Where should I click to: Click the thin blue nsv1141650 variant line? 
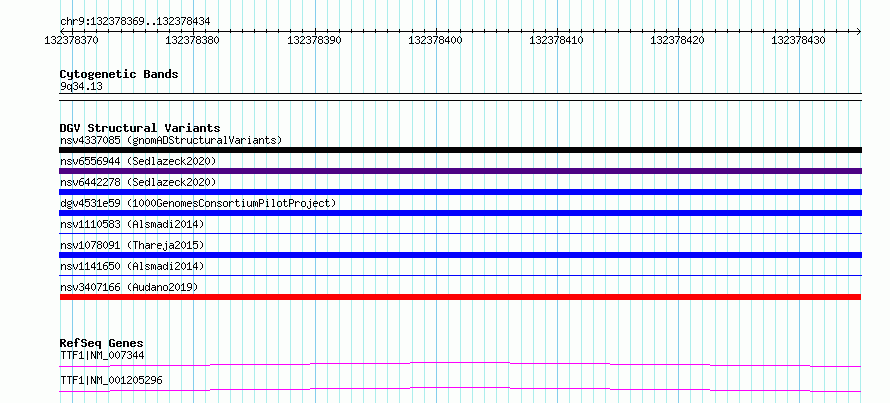(460, 275)
